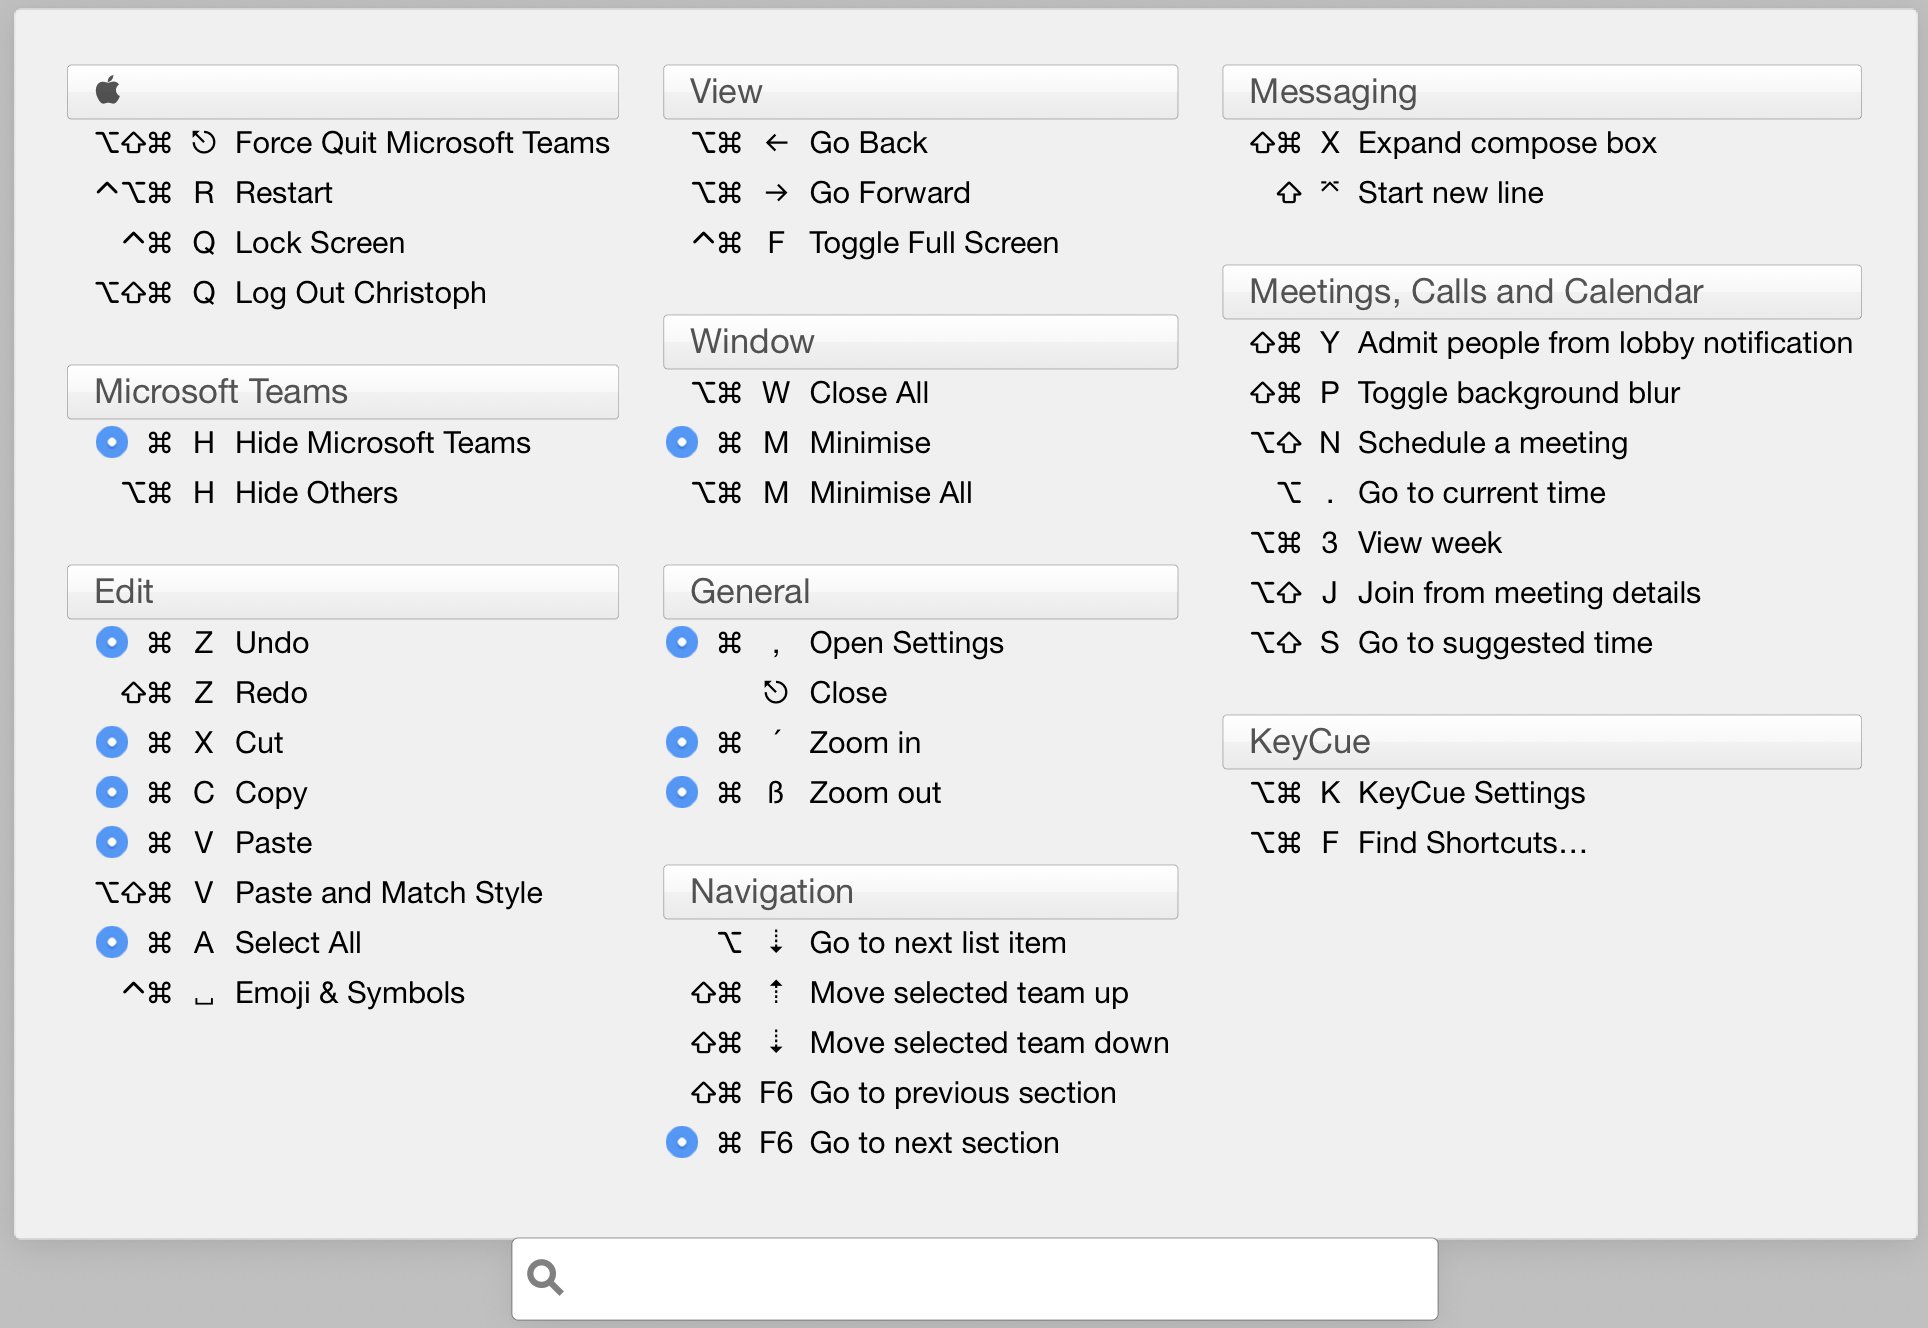The height and width of the screenshot is (1328, 1928).
Task: Select the Messaging section header
Action: tap(1541, 91)
